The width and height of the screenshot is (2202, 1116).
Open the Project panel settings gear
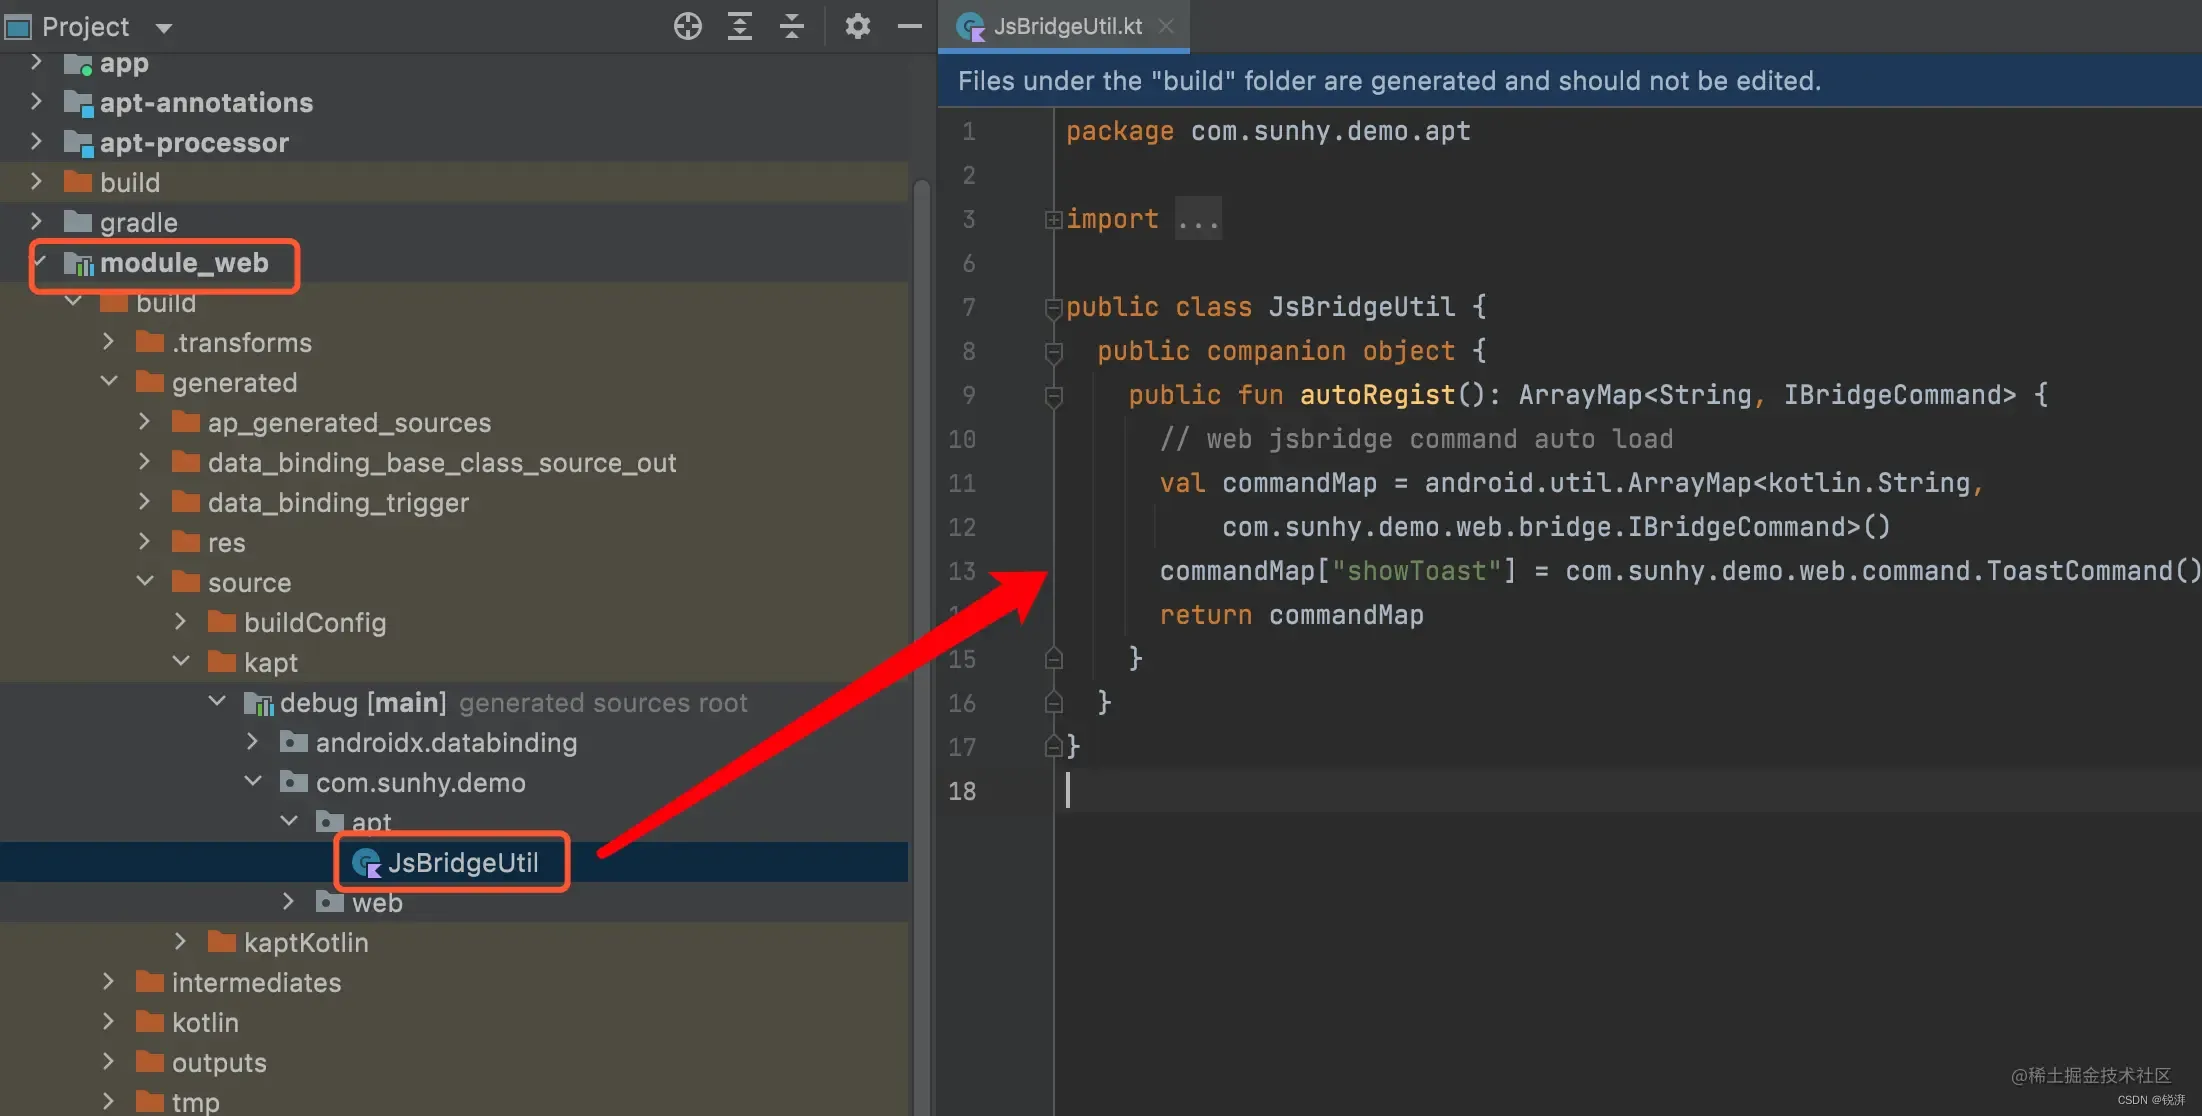(857, 27)
